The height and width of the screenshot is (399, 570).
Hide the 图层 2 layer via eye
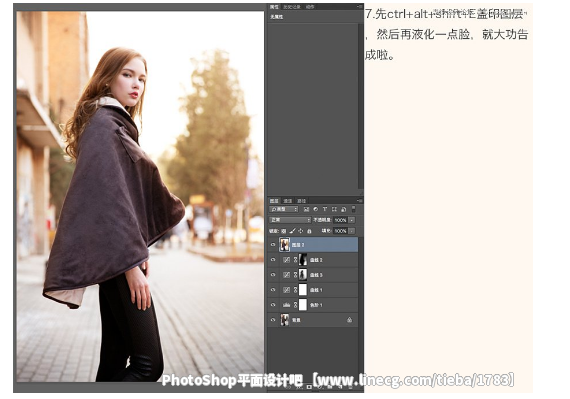(x=273, y=245)
